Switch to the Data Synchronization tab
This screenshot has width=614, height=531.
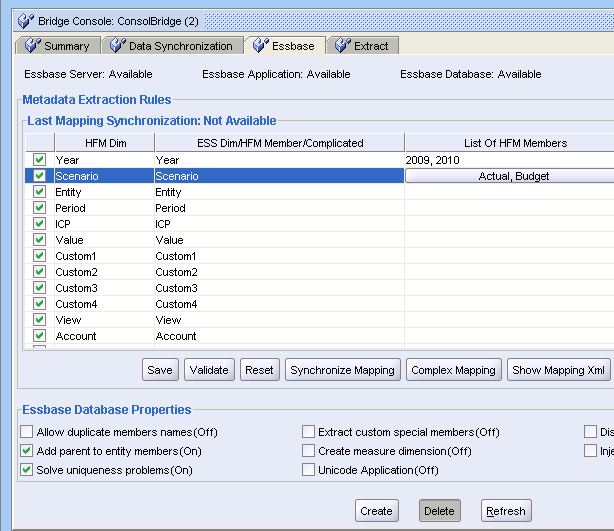[180, 46]
